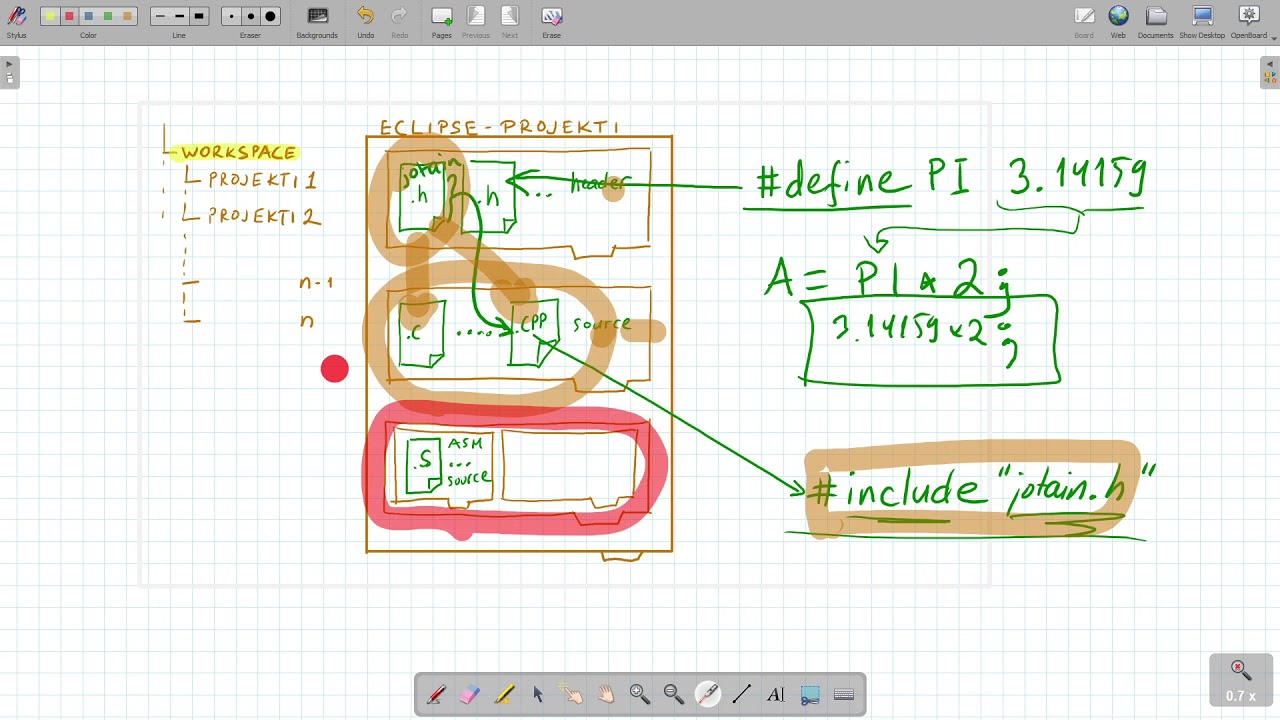This screenshot has height=720, width=1280.
Task: Select the blue pen color
Action: tap(88, 16)
